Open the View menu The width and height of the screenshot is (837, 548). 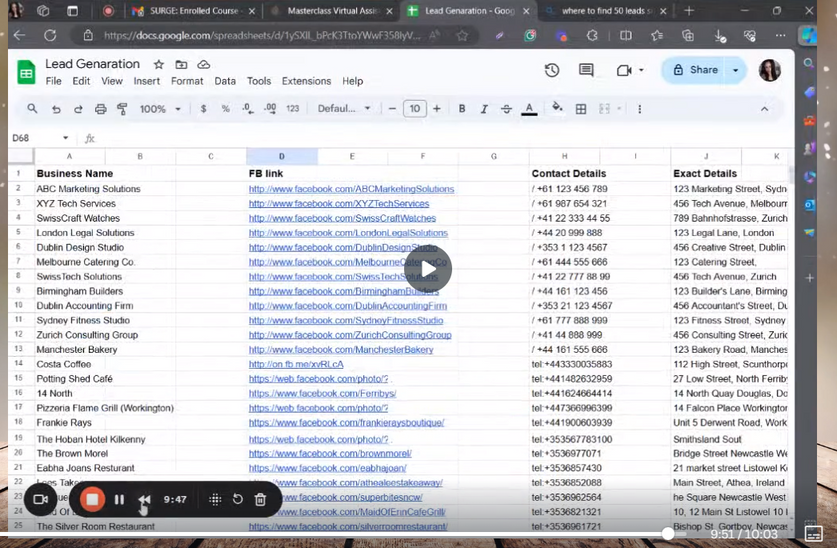pos(112,81)
